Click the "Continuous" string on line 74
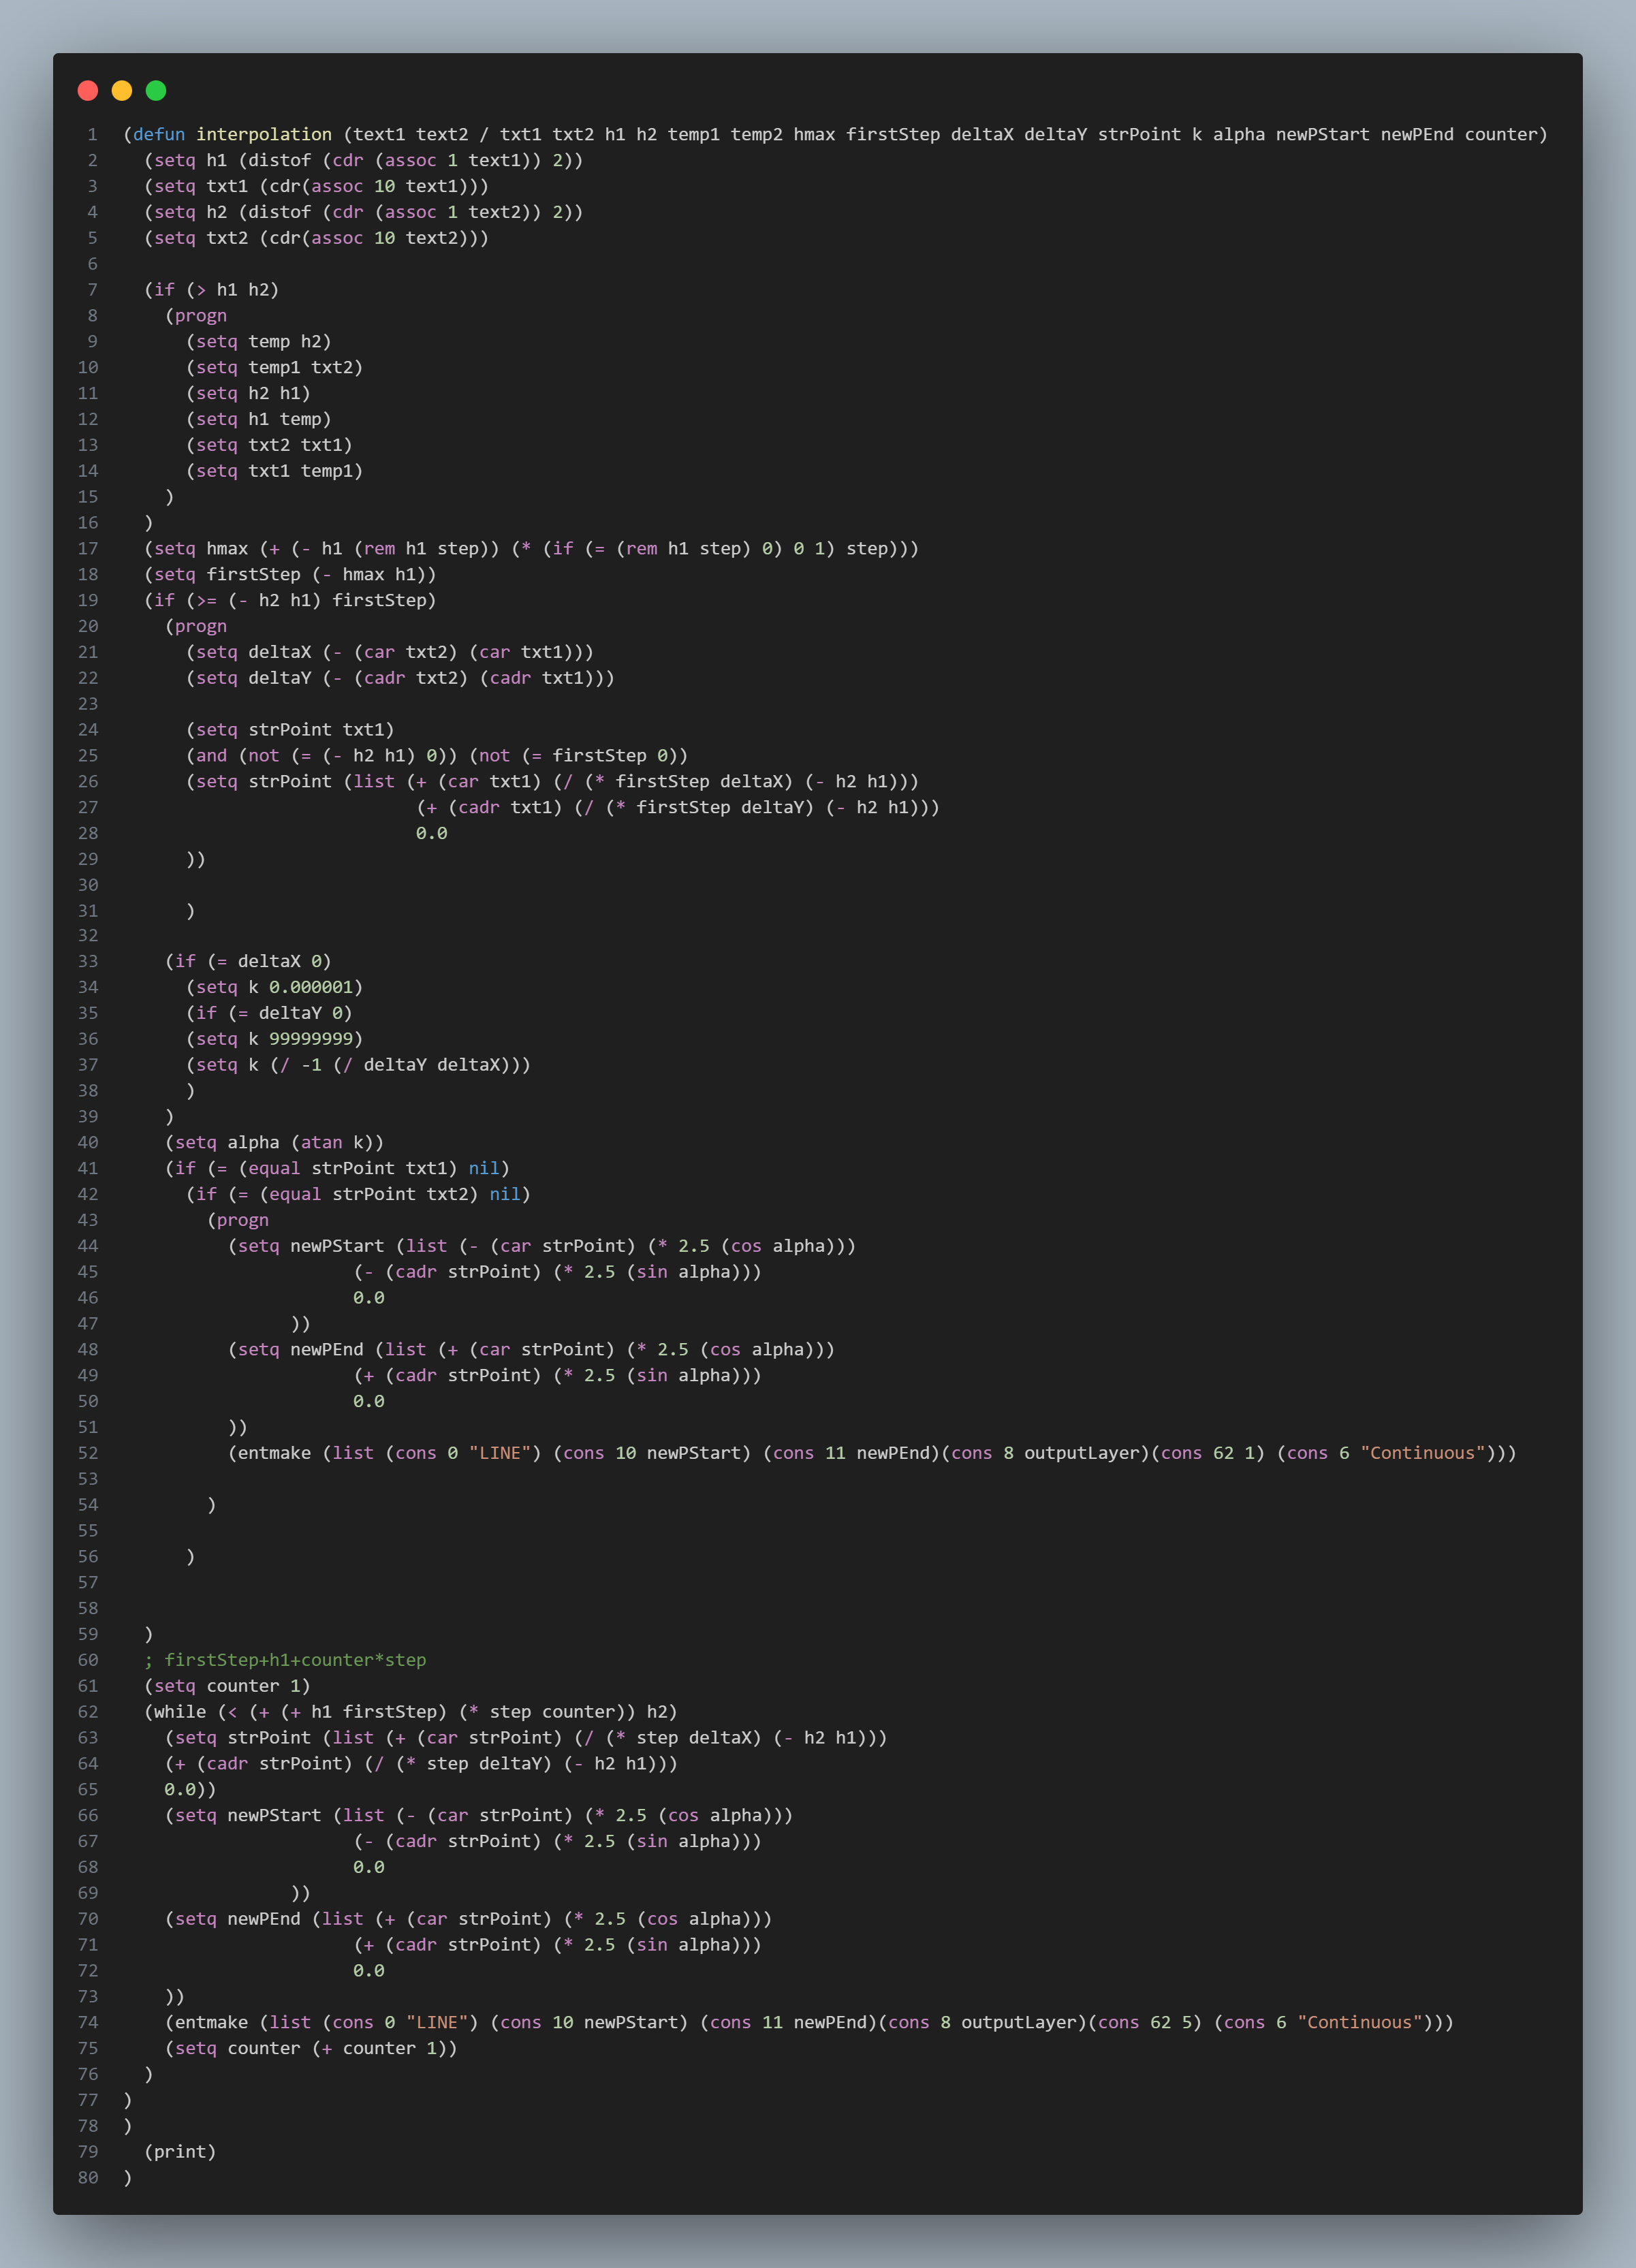The width and height of the screenshot is (1636, 2268). click(x=1360, y=2022)
